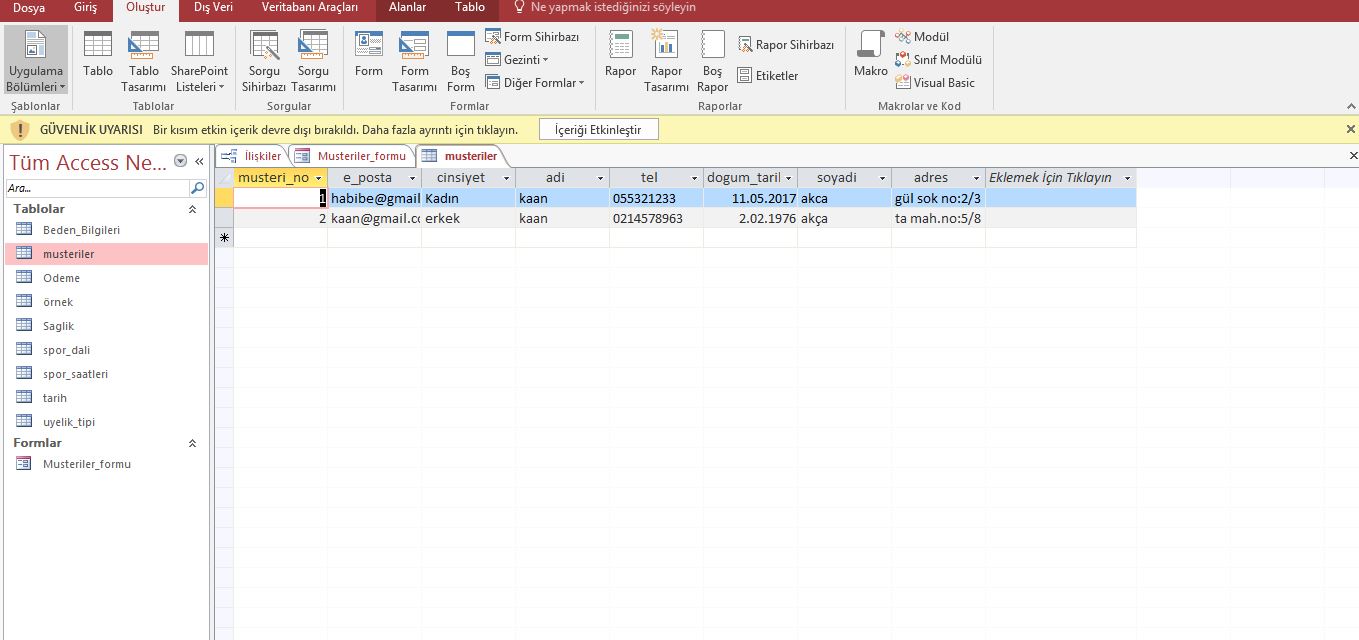1359x640 pixels.
Task: Collapse the Formlar group in navigation pane
Action: click(192, 443)
